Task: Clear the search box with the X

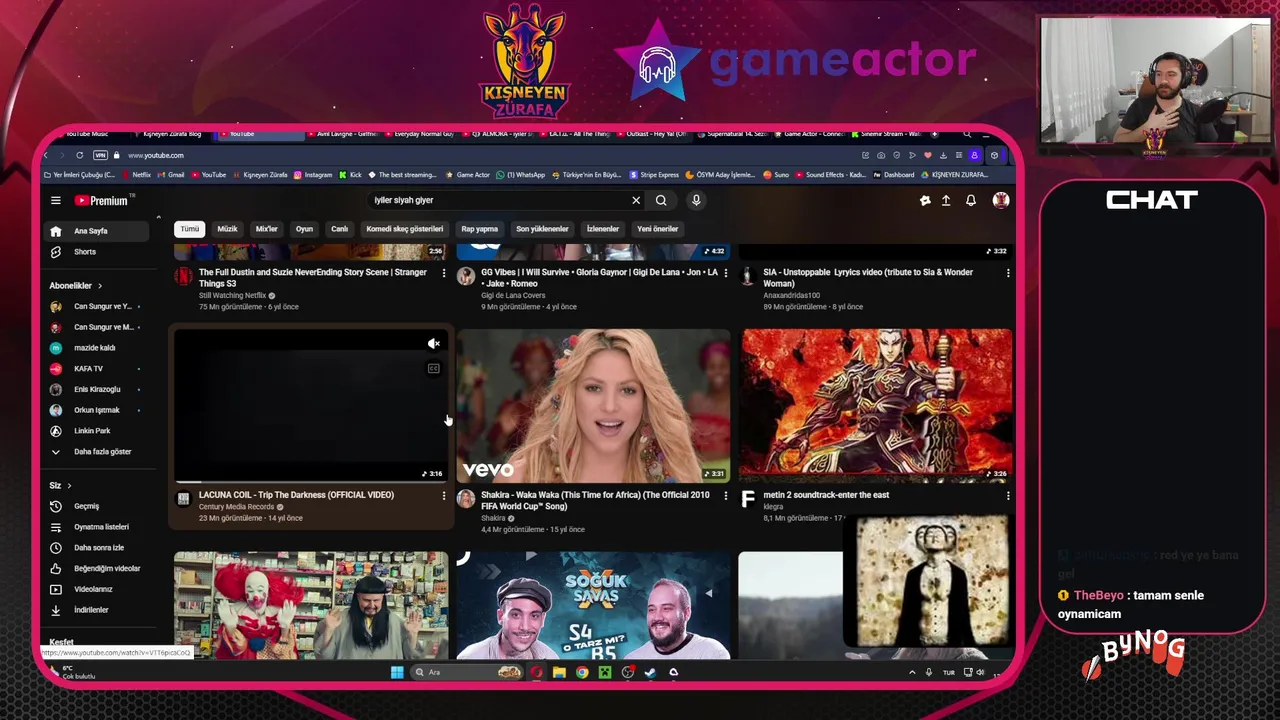Action: (x=636, y=200)
